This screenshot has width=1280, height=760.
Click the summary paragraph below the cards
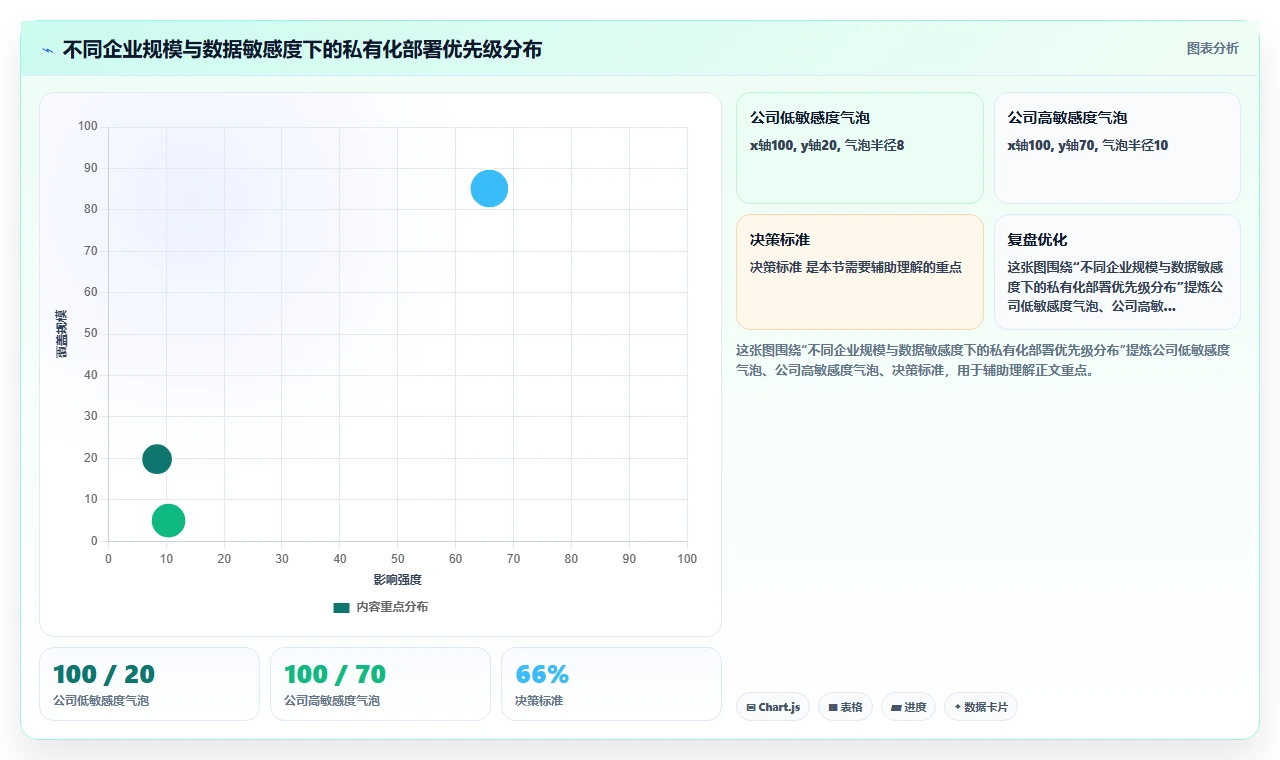984,360
